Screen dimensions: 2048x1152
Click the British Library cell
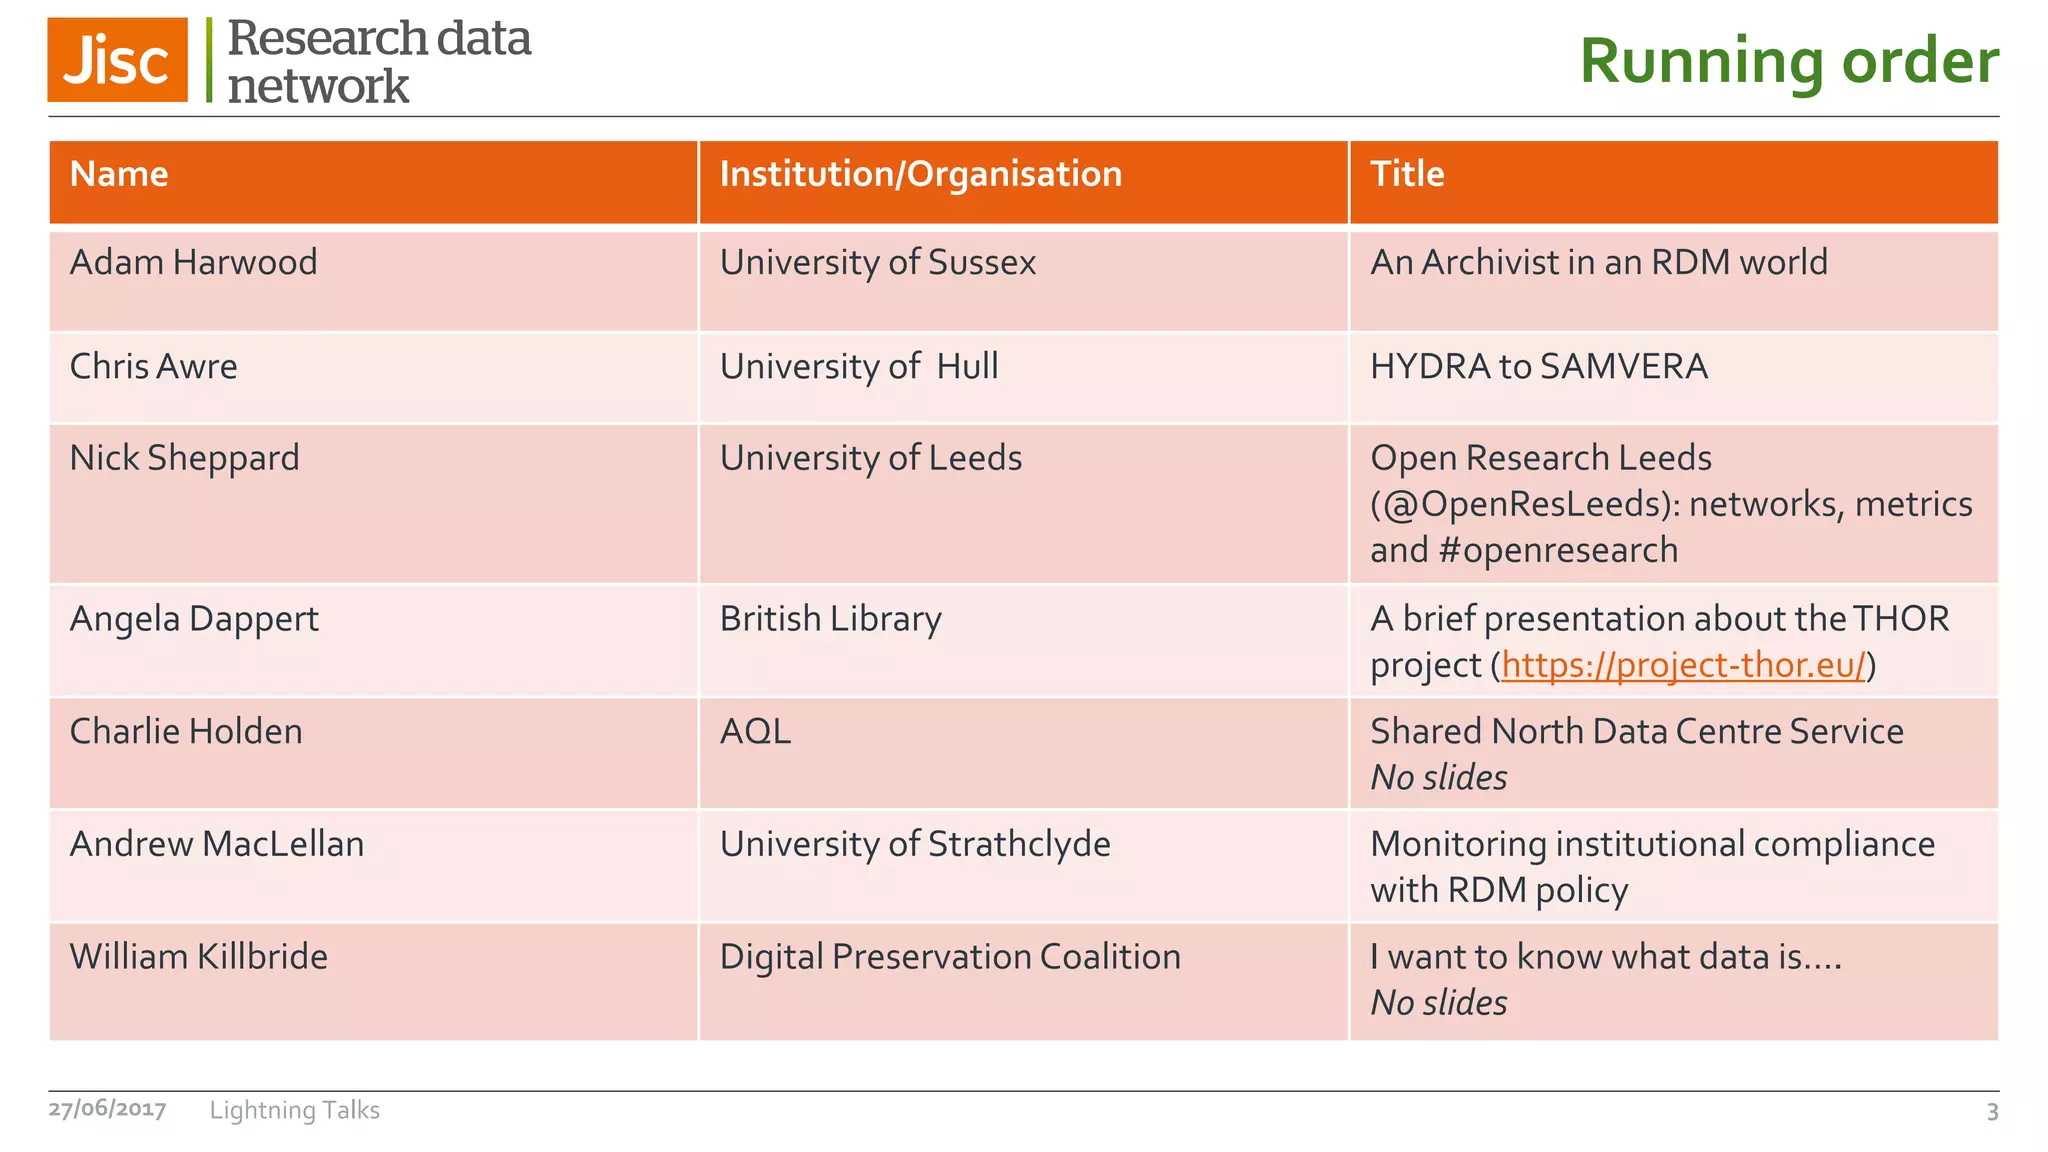(1023, 641)
